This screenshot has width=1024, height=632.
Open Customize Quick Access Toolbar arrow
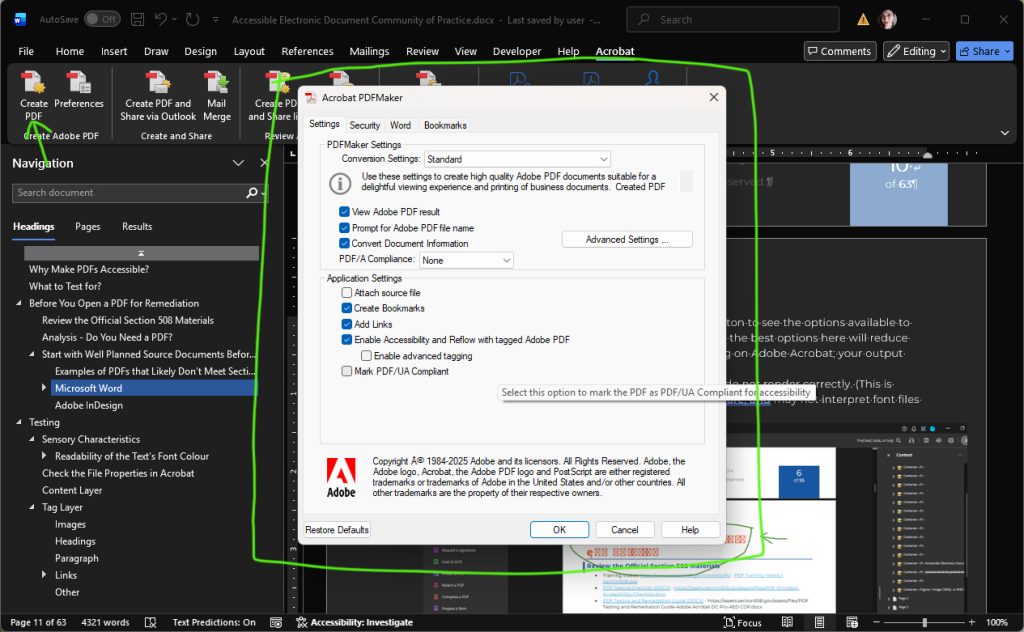pos(216,20)
